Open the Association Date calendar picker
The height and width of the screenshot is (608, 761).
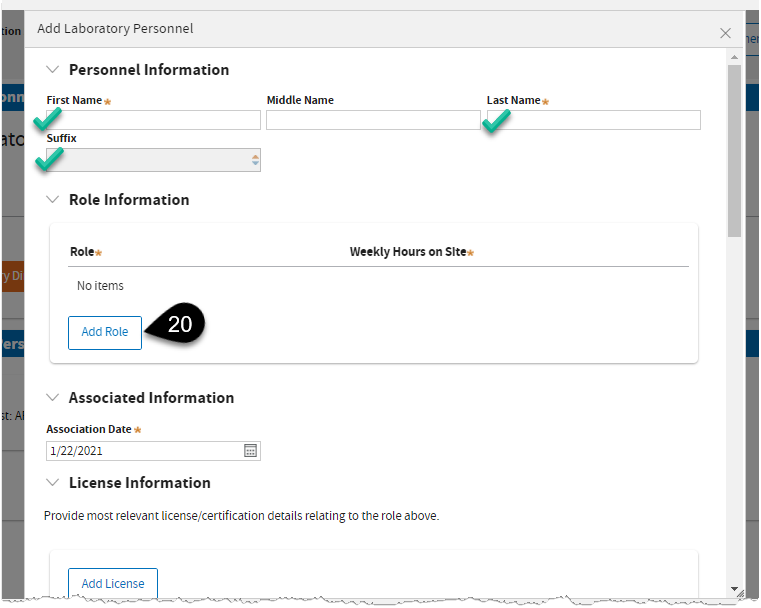251,451
